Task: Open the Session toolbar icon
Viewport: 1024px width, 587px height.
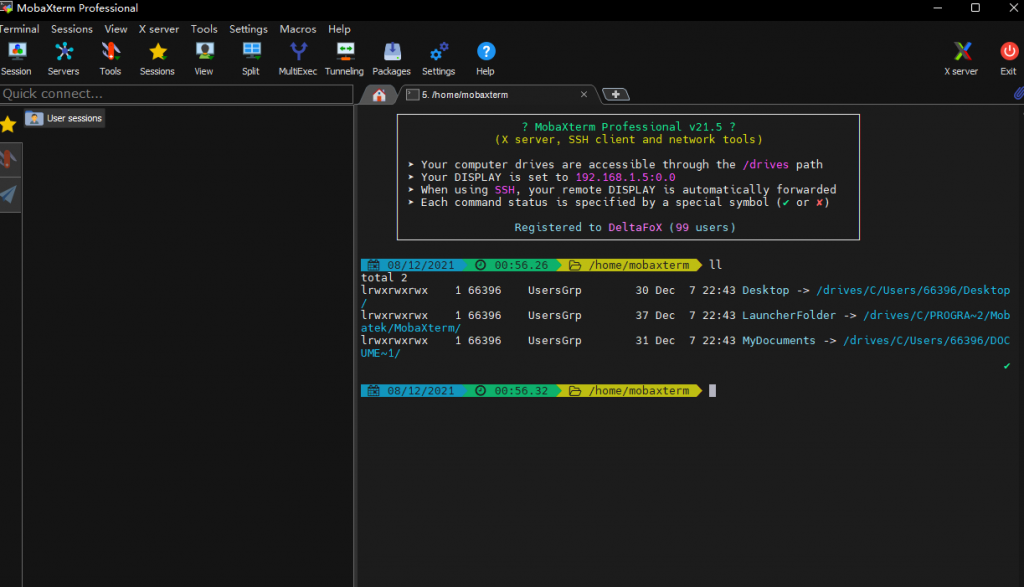Action: [16, 57]
